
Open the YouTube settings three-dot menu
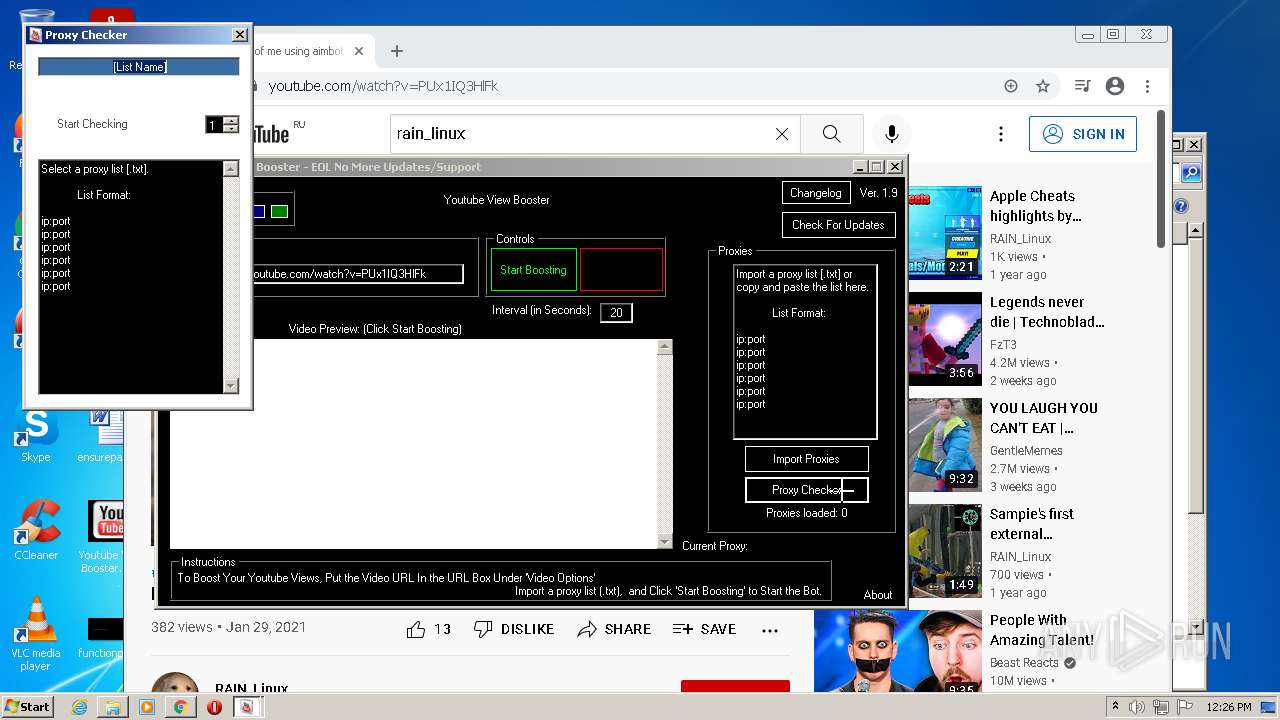(1001, 134)
